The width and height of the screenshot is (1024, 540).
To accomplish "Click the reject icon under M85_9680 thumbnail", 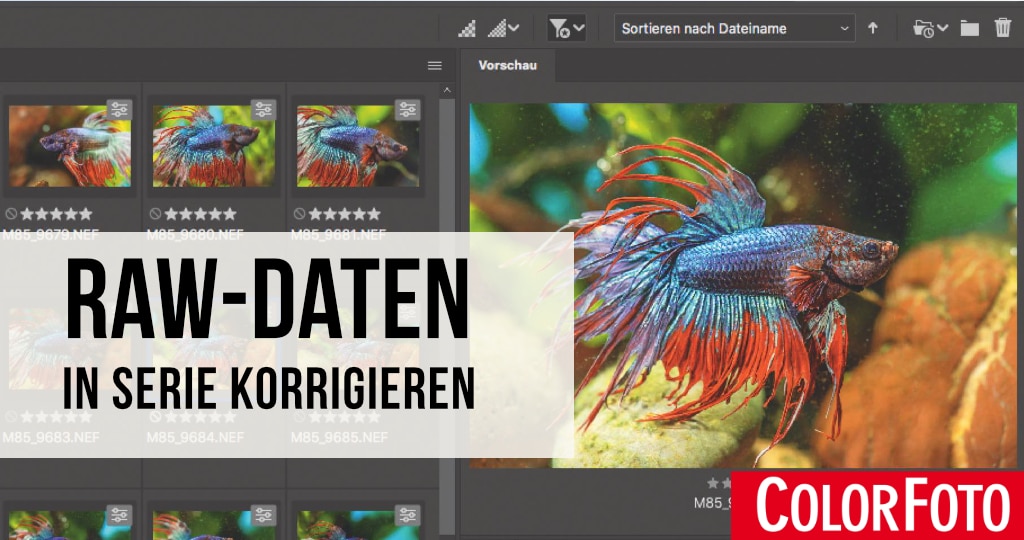I will (x=155, y=214).
